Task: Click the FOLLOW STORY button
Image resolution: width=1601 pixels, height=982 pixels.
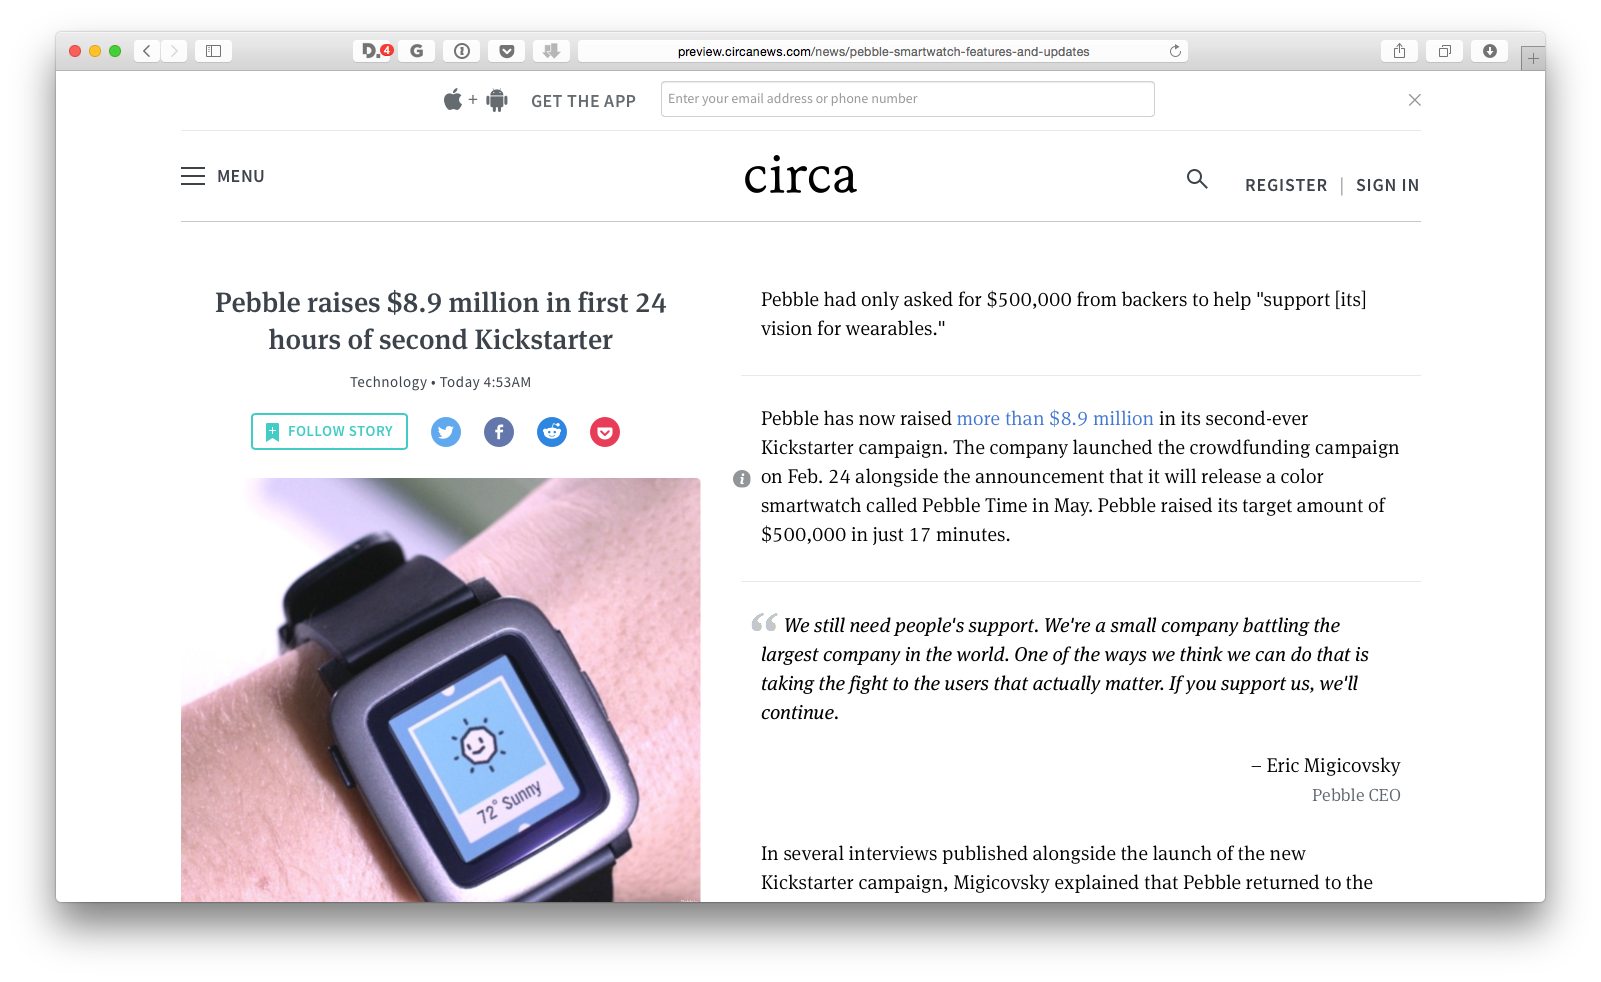Action: point(329,431)
